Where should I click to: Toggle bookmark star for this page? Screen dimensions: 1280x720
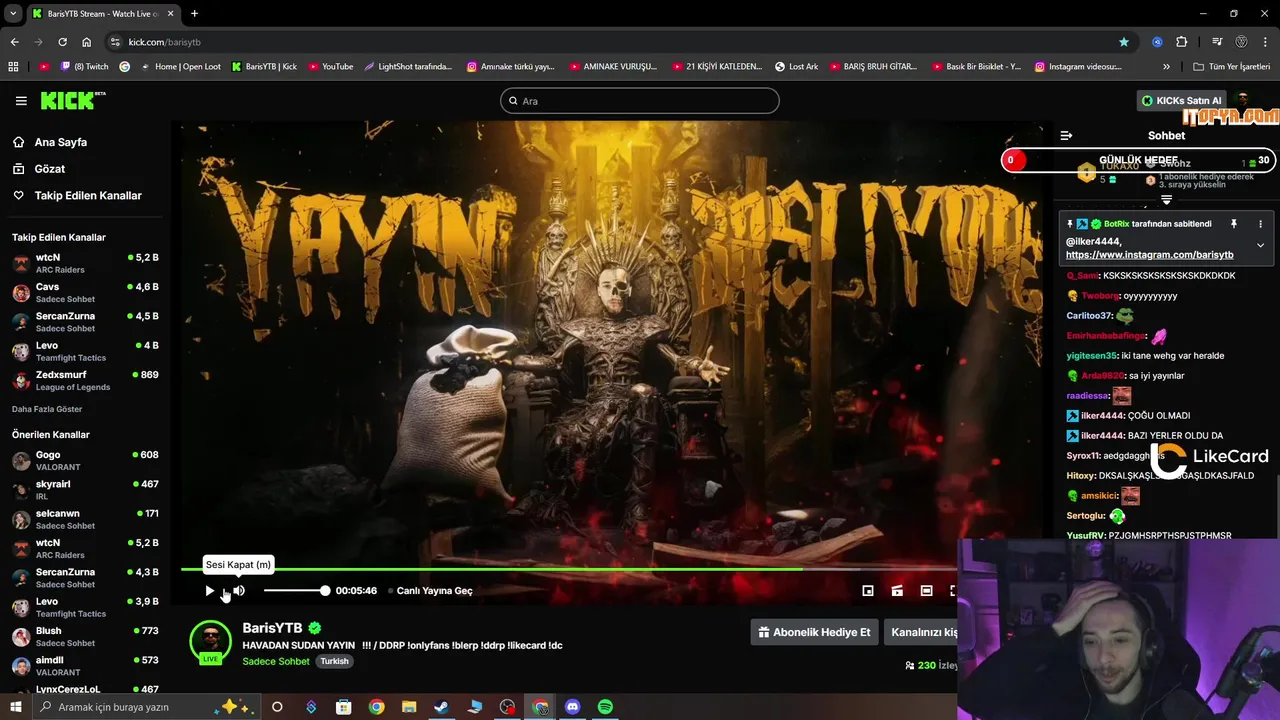tap(1124, 42)
